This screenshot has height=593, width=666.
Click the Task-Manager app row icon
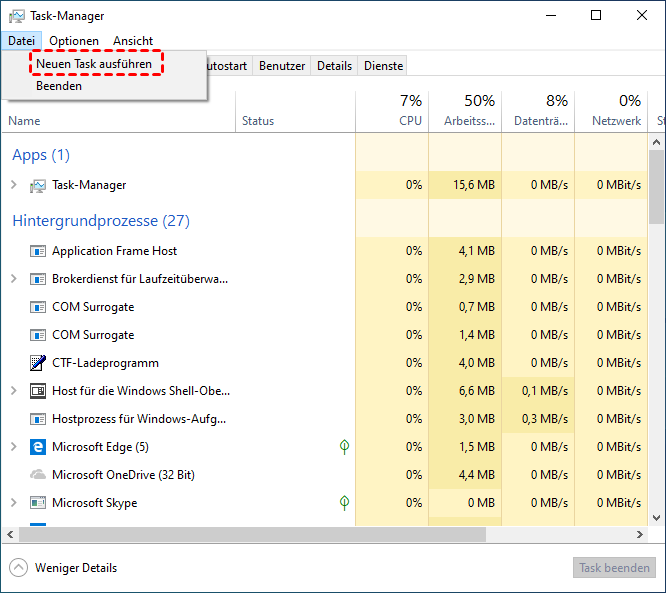coord(37,186)
